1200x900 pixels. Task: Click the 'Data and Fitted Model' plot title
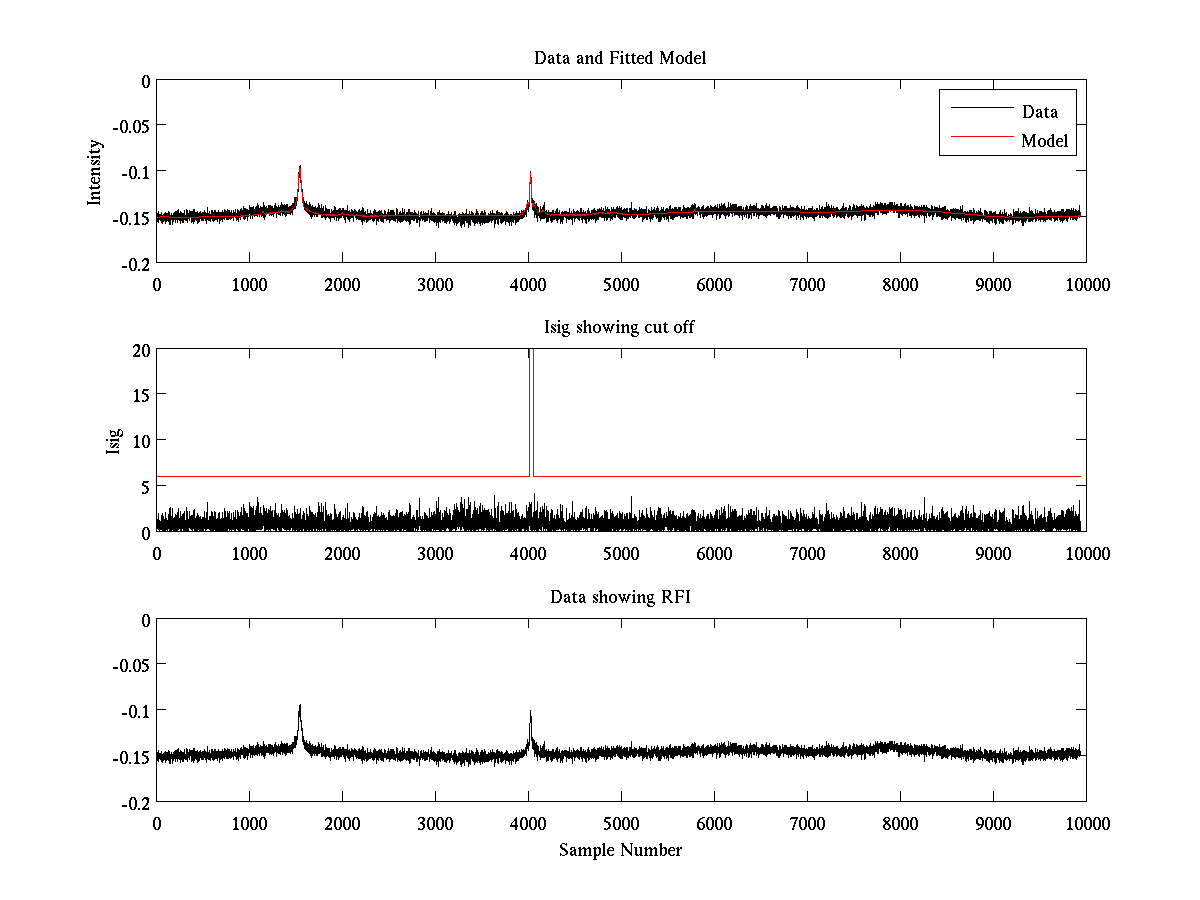pyautogui.click(x=620, y=58)
